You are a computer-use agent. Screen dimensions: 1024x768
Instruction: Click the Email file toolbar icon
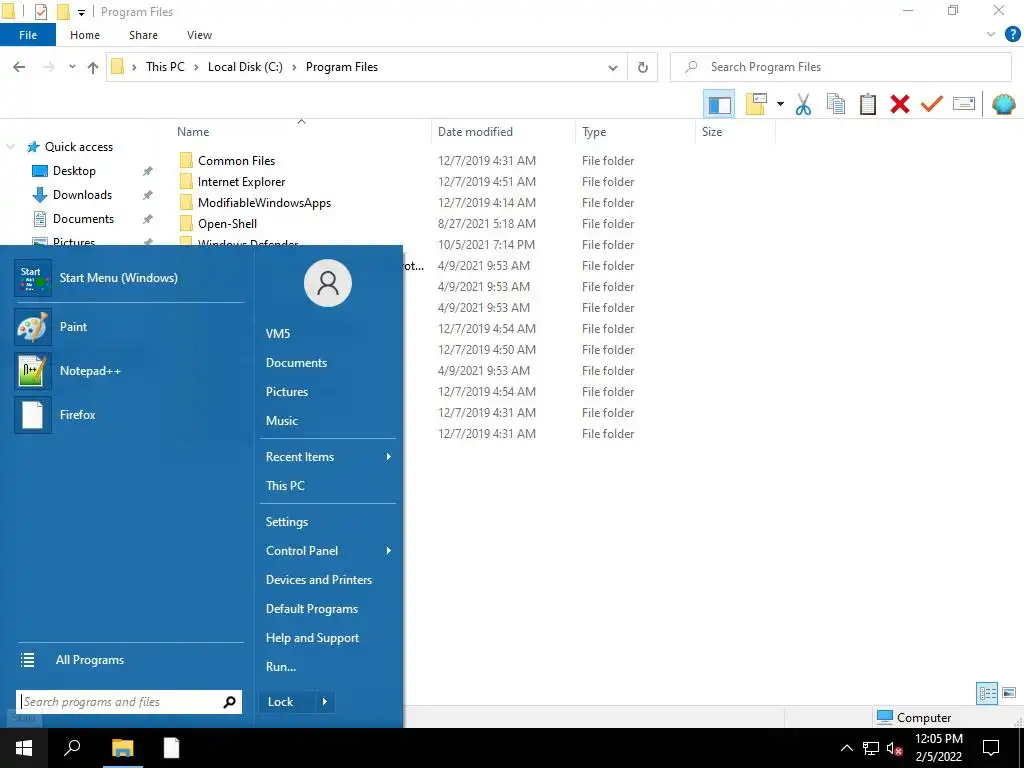coord(964,104)
